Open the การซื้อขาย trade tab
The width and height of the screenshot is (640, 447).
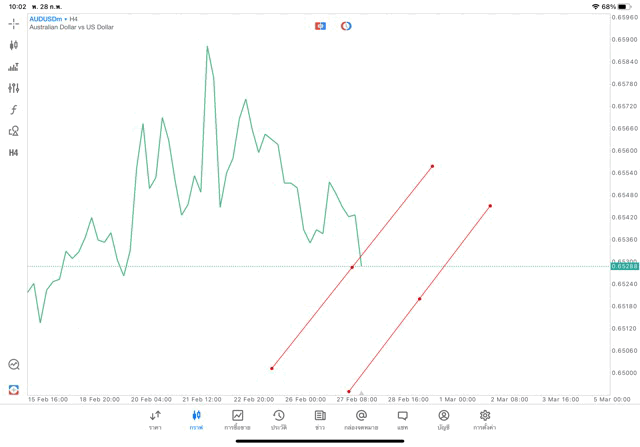[x=237, y=420]
